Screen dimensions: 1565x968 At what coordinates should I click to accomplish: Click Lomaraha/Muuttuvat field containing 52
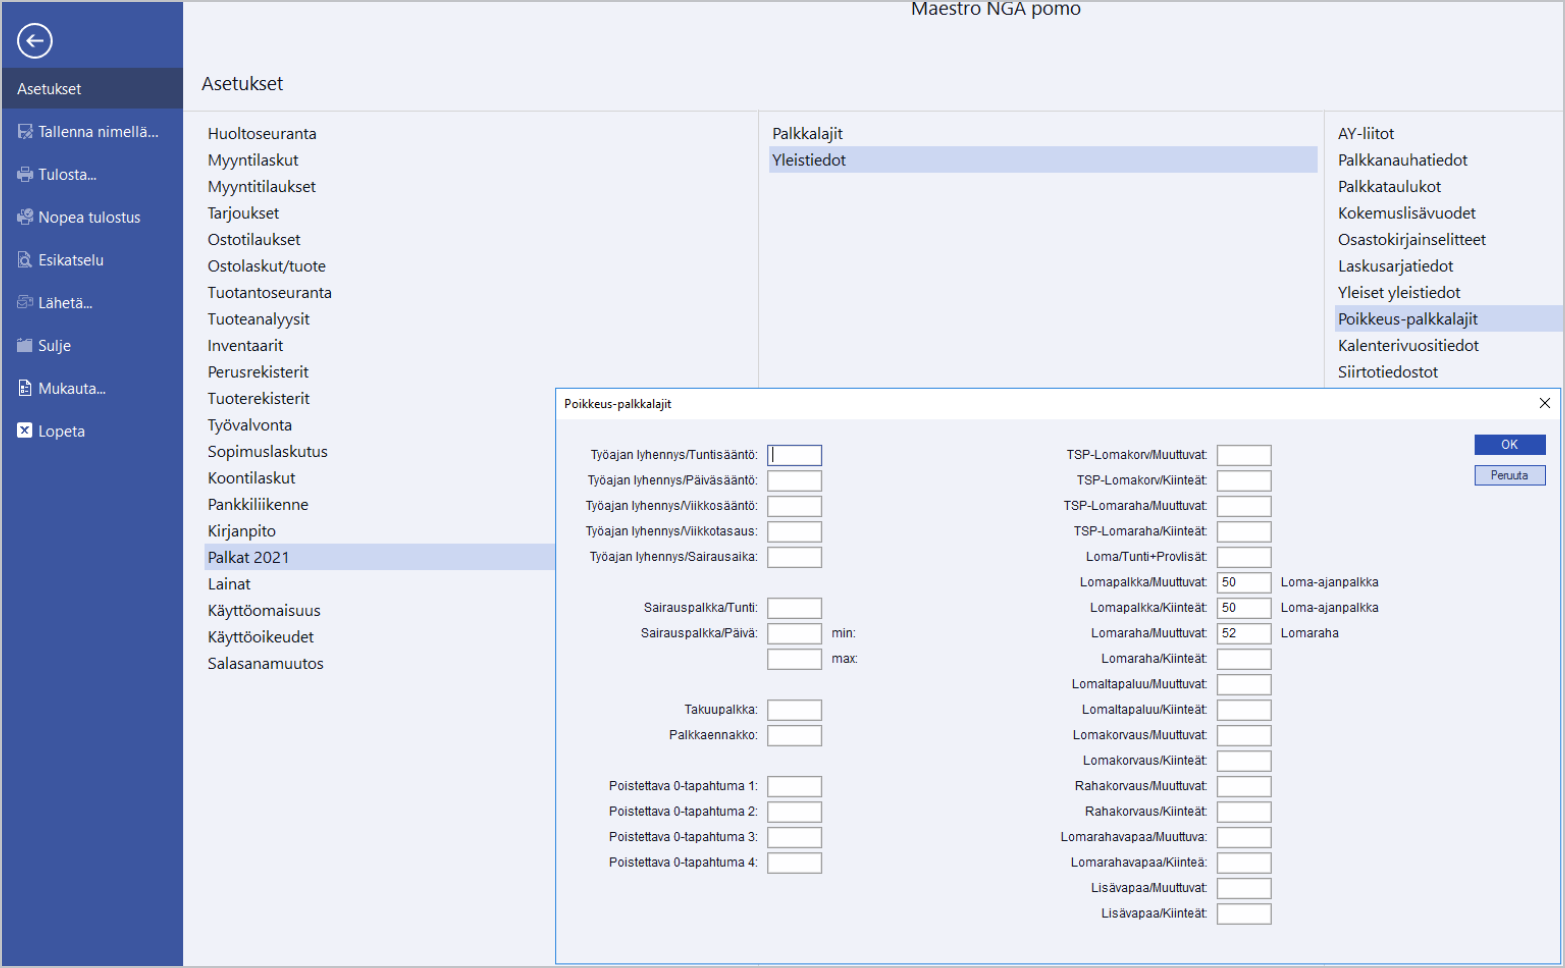click(x=1243, y=633)
